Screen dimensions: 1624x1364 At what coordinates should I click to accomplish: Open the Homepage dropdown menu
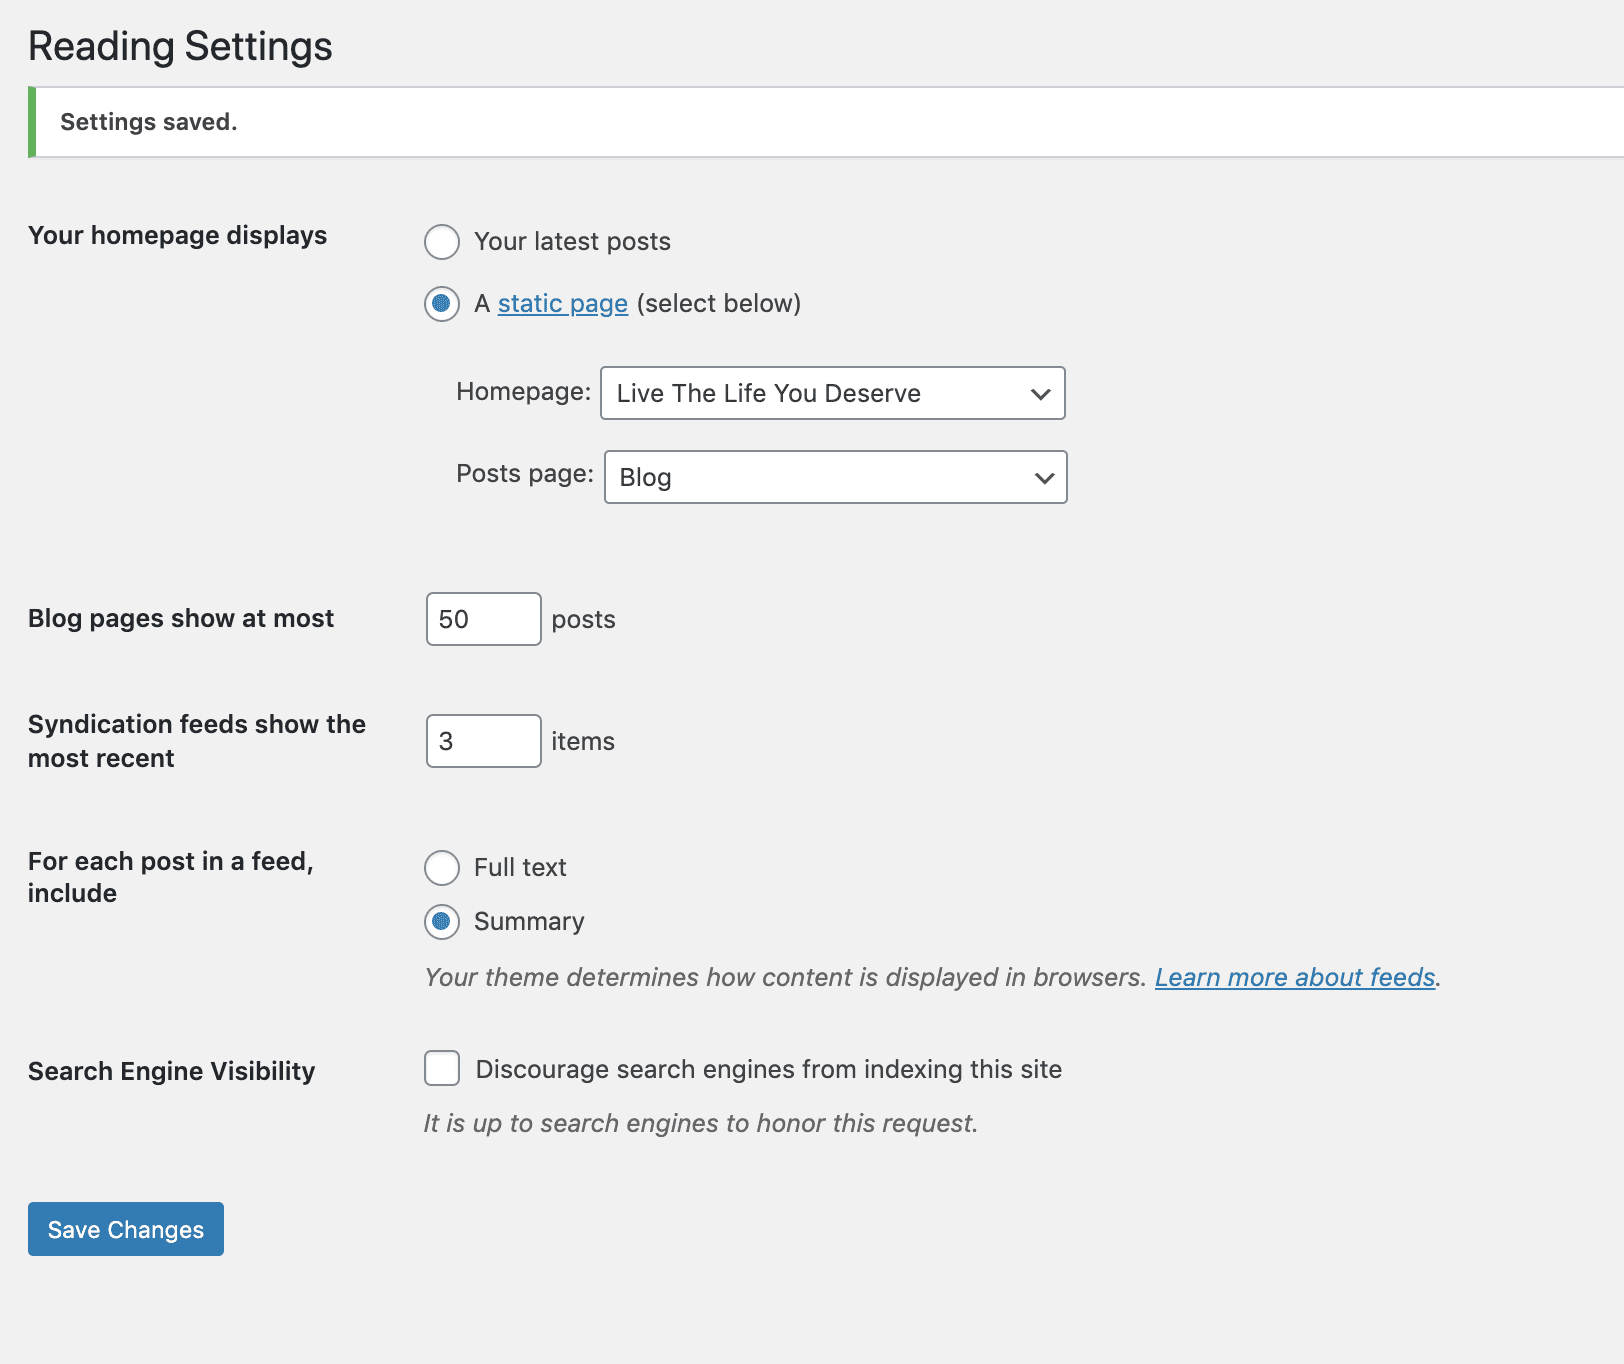click(833, 393)
